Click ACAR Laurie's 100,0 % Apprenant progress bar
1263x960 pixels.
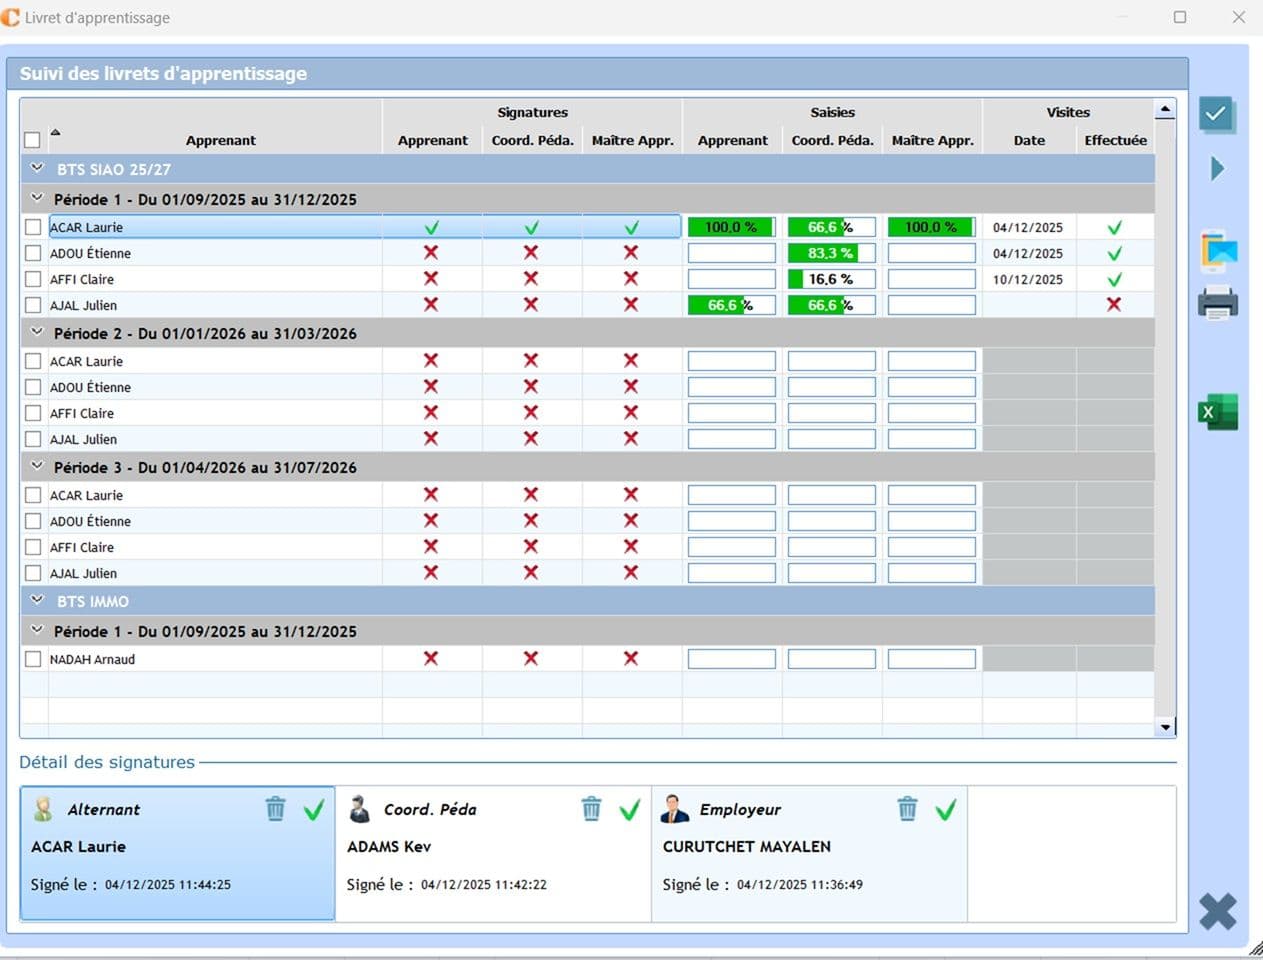(x=731, y=228)
